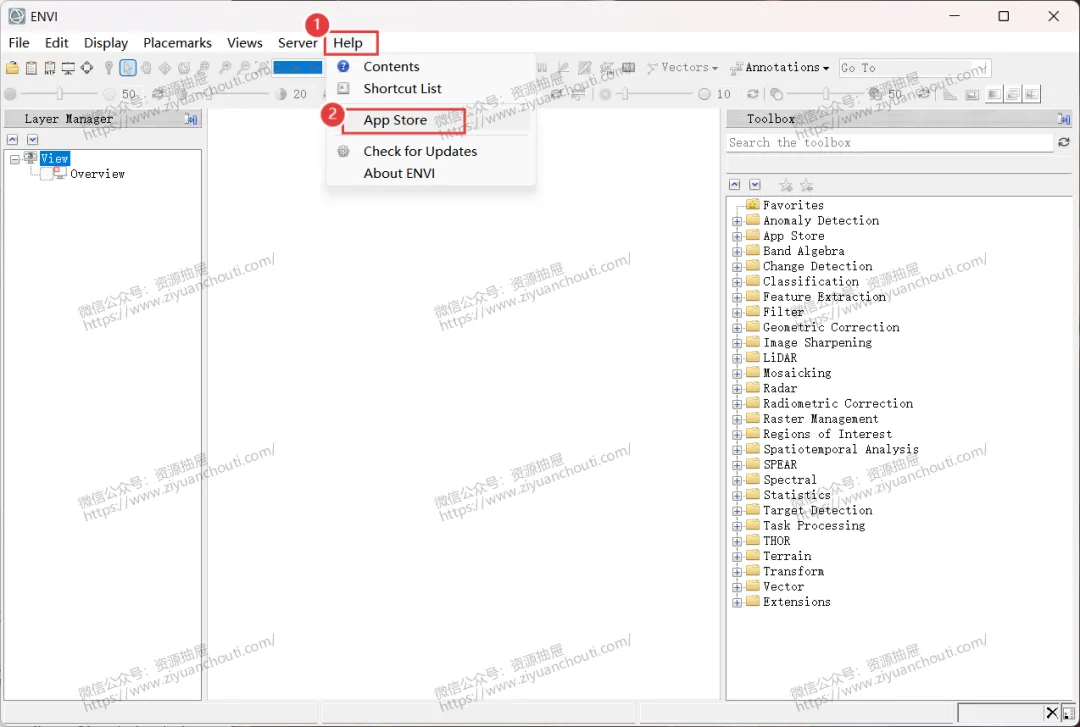
Task: Select the Fly four-arrow tool
Action: click(x=165, y=68)
